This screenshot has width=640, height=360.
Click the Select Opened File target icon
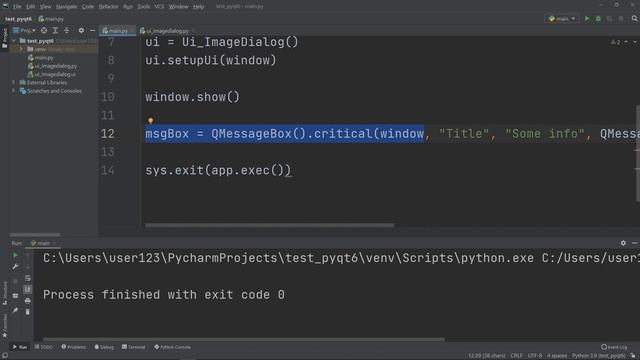pyautogui.click(x=44, y=31)
